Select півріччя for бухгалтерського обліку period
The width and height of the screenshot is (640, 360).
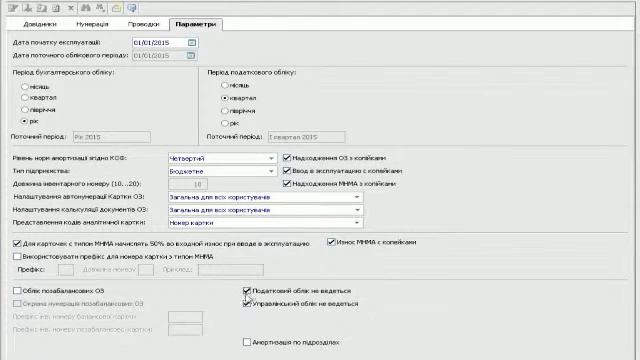tap(25, 109)
